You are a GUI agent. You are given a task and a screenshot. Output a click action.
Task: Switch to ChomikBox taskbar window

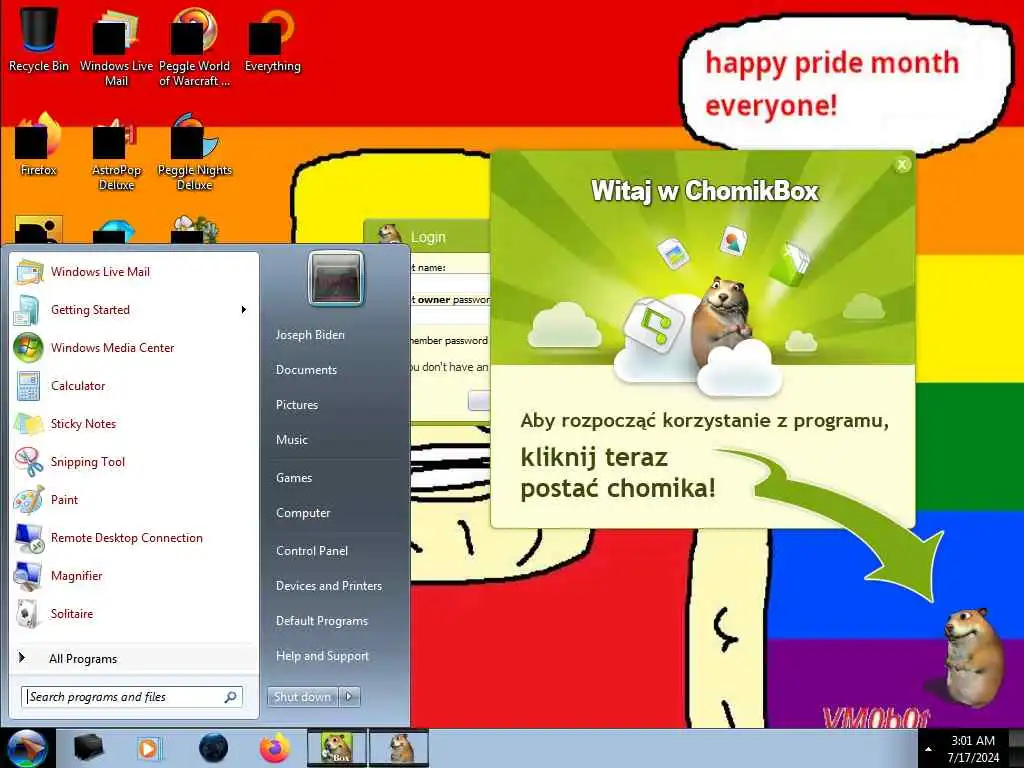(337, 748)
